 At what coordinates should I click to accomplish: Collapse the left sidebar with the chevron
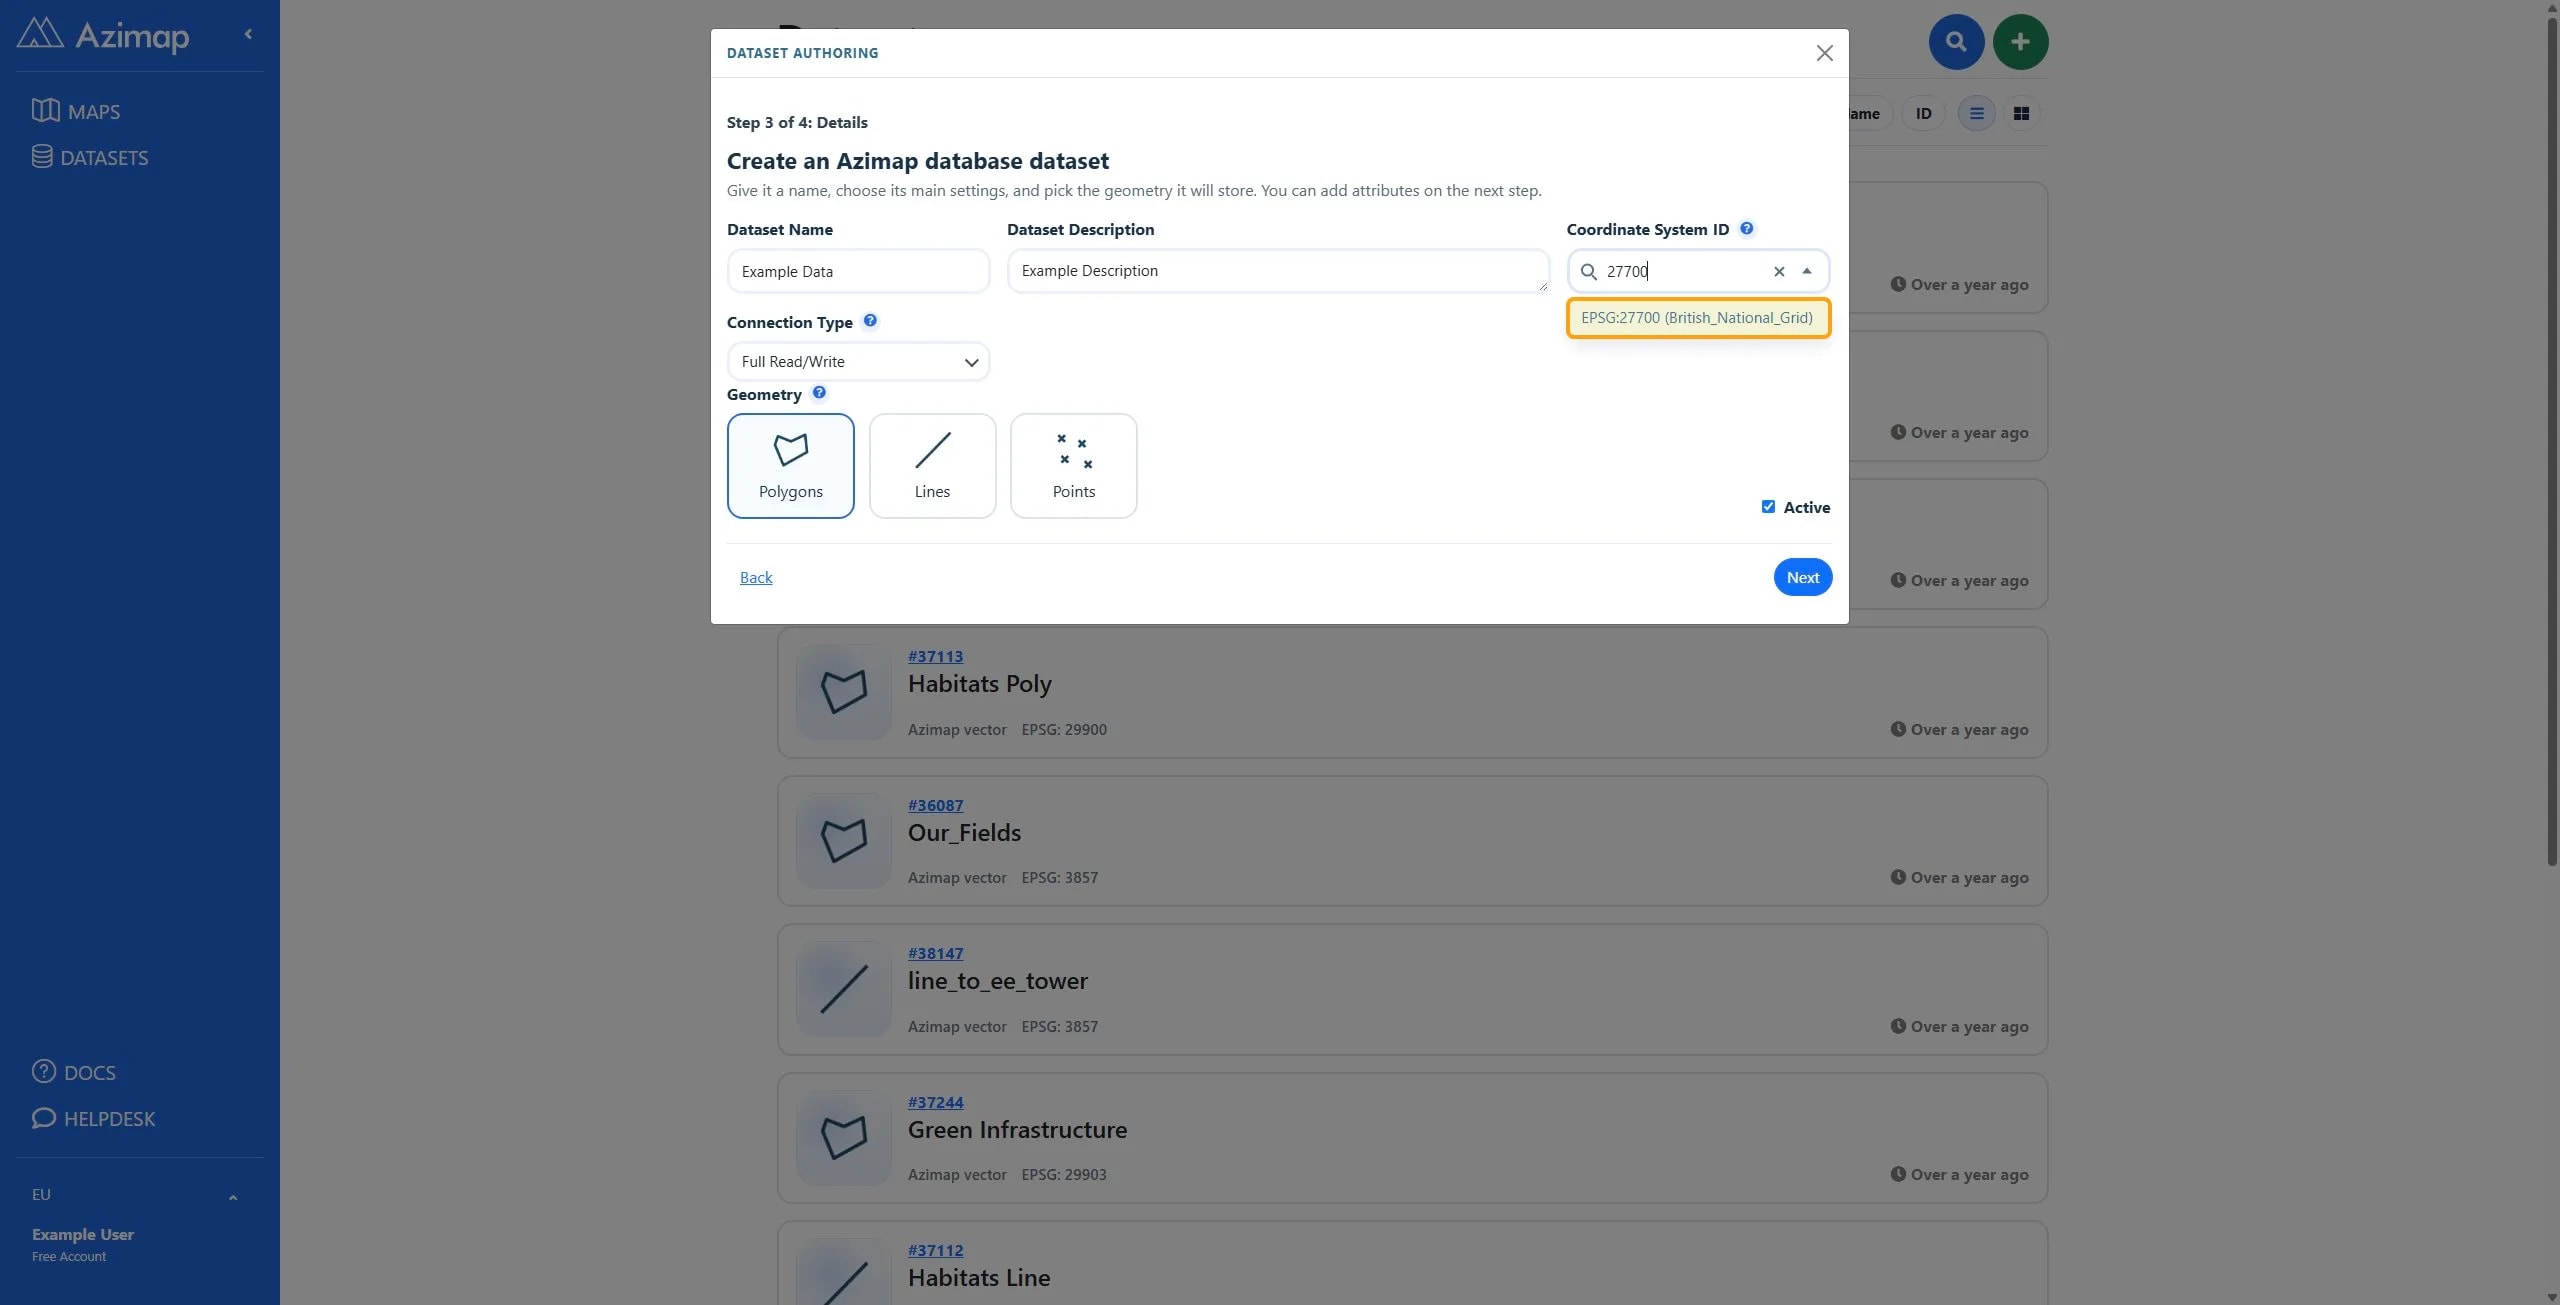(248, 34)
